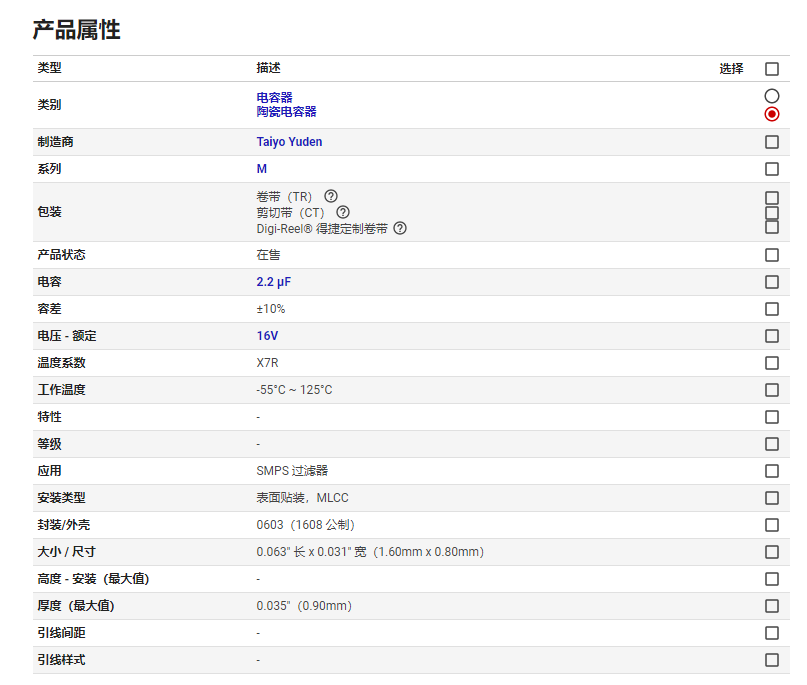The width and height of the screenshot is (807, 685).
Task: Click the 选择 column header label
Action: tap(731, 68)
